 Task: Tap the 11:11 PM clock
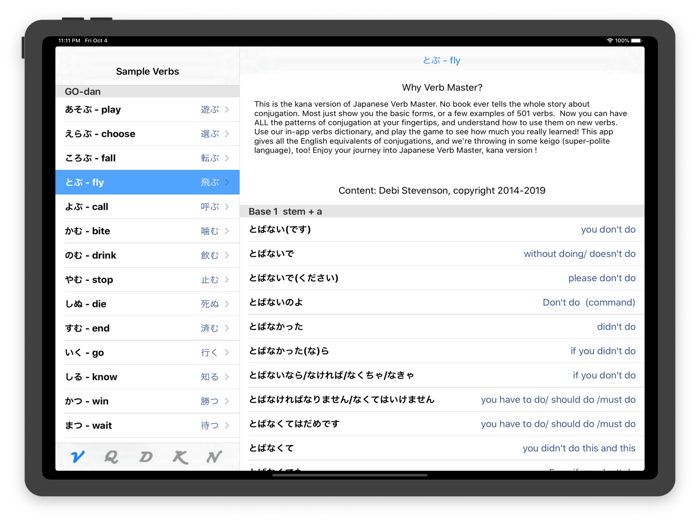(69, 41)
